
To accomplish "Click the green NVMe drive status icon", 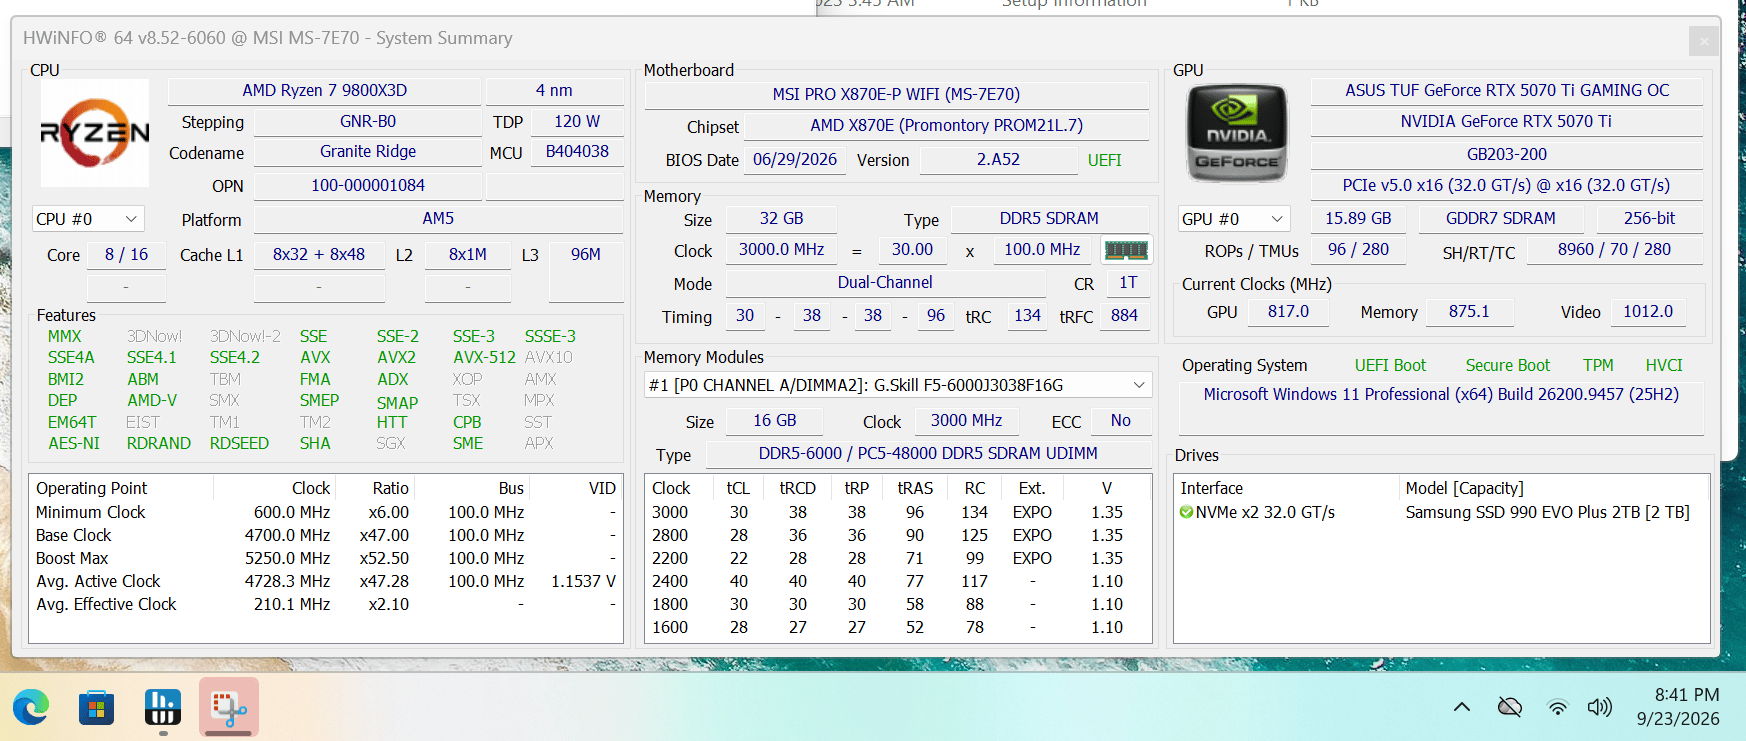I will pyautogui.click(x=1186, y=512).
